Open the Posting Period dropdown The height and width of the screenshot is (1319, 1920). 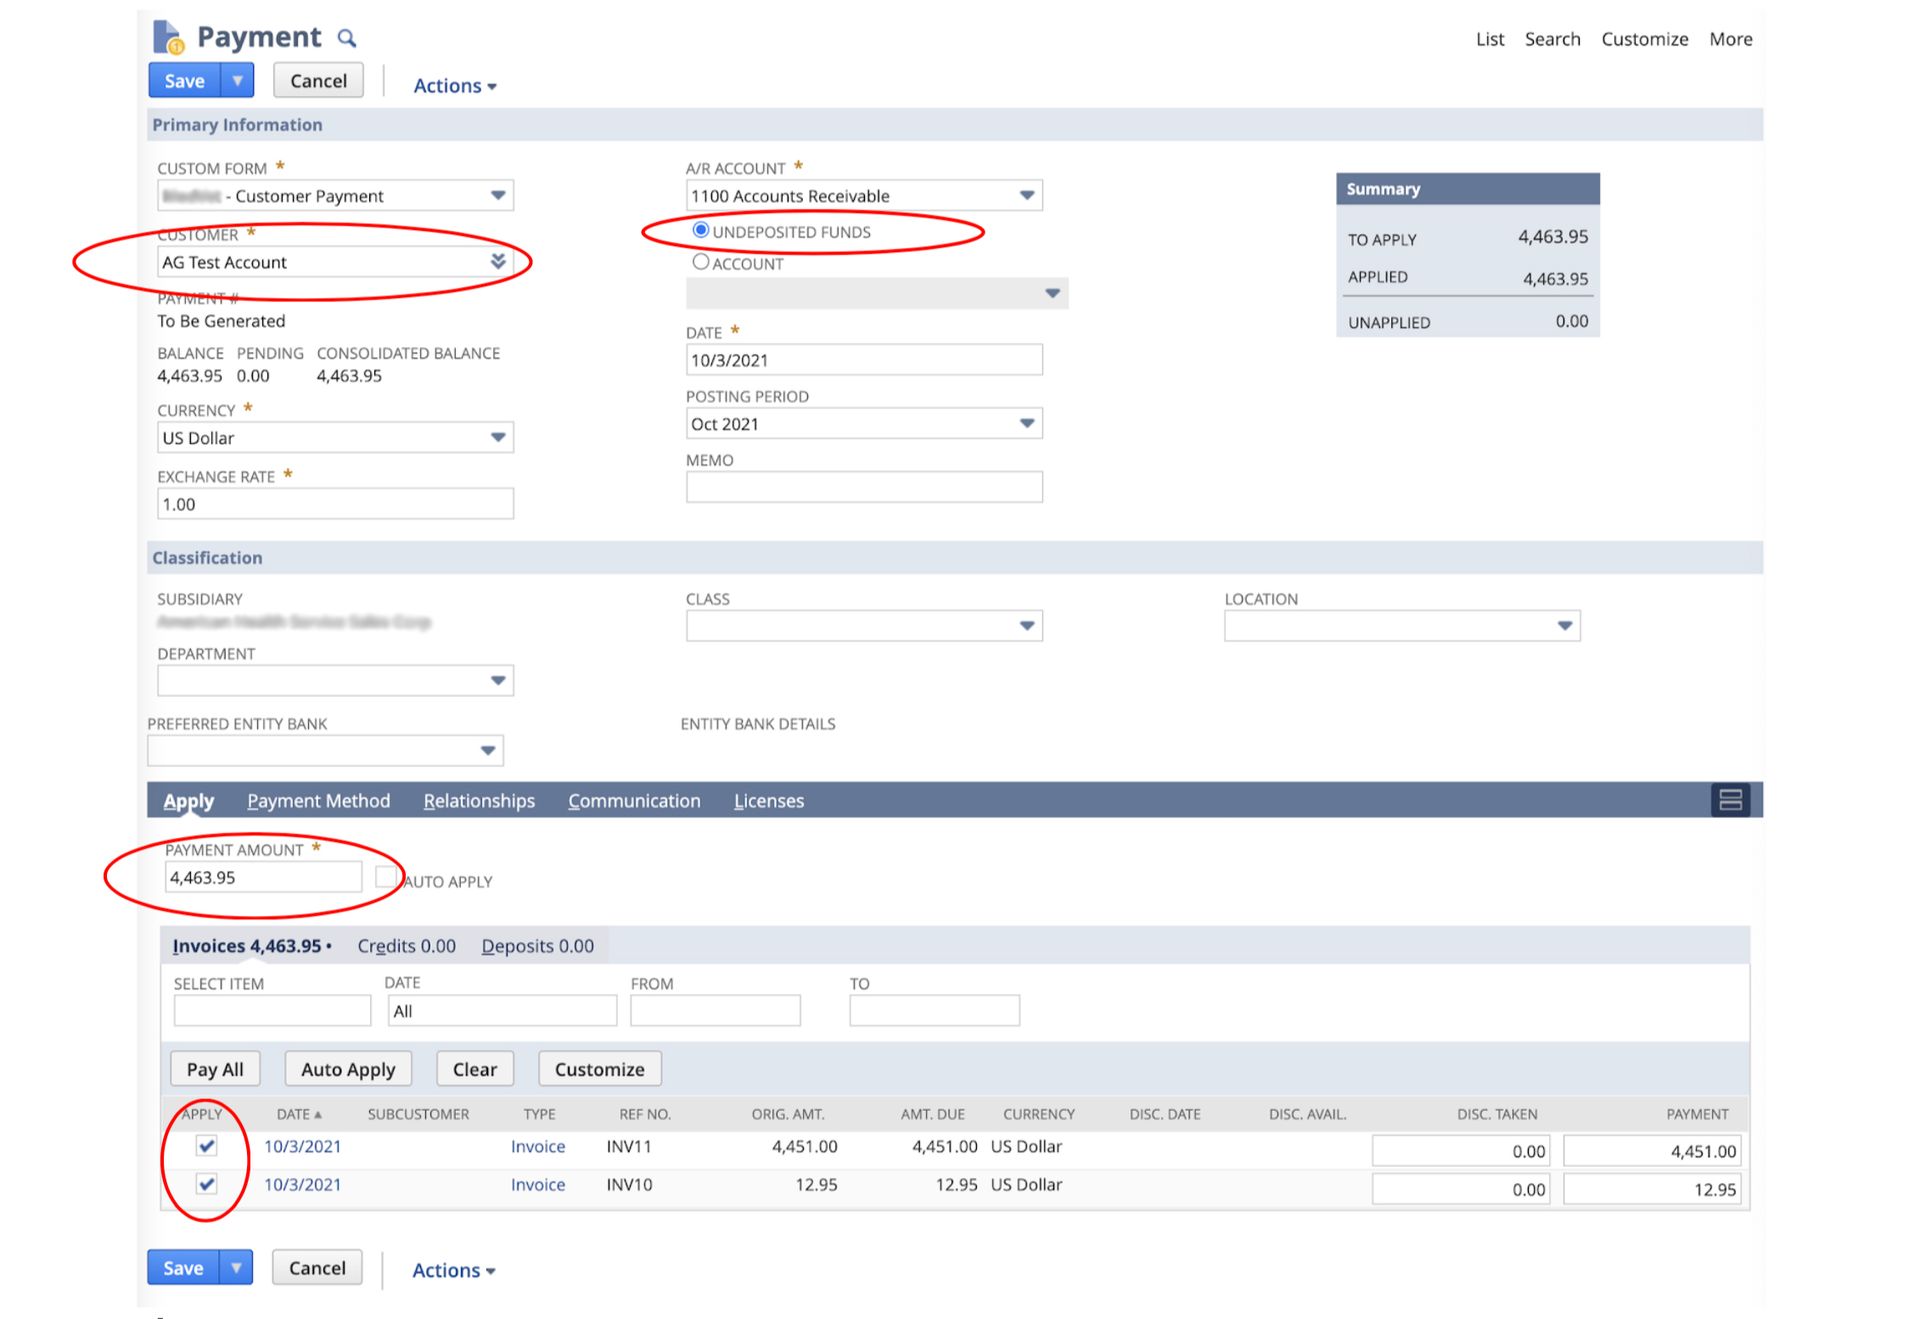(x=1027, y=423)
